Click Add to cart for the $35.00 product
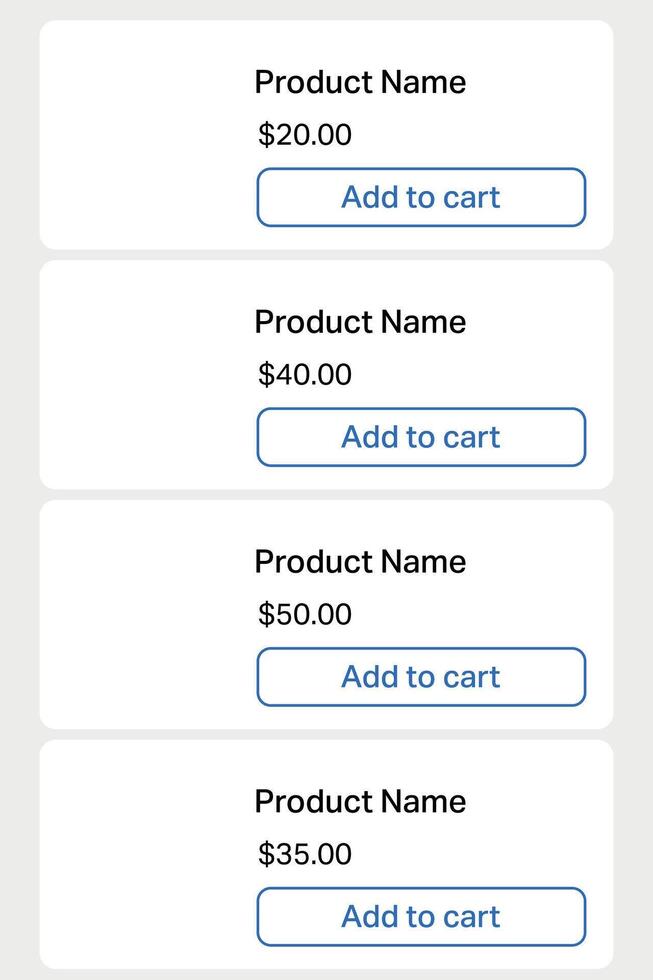This screenshot has height=980, width=653. 420,917
